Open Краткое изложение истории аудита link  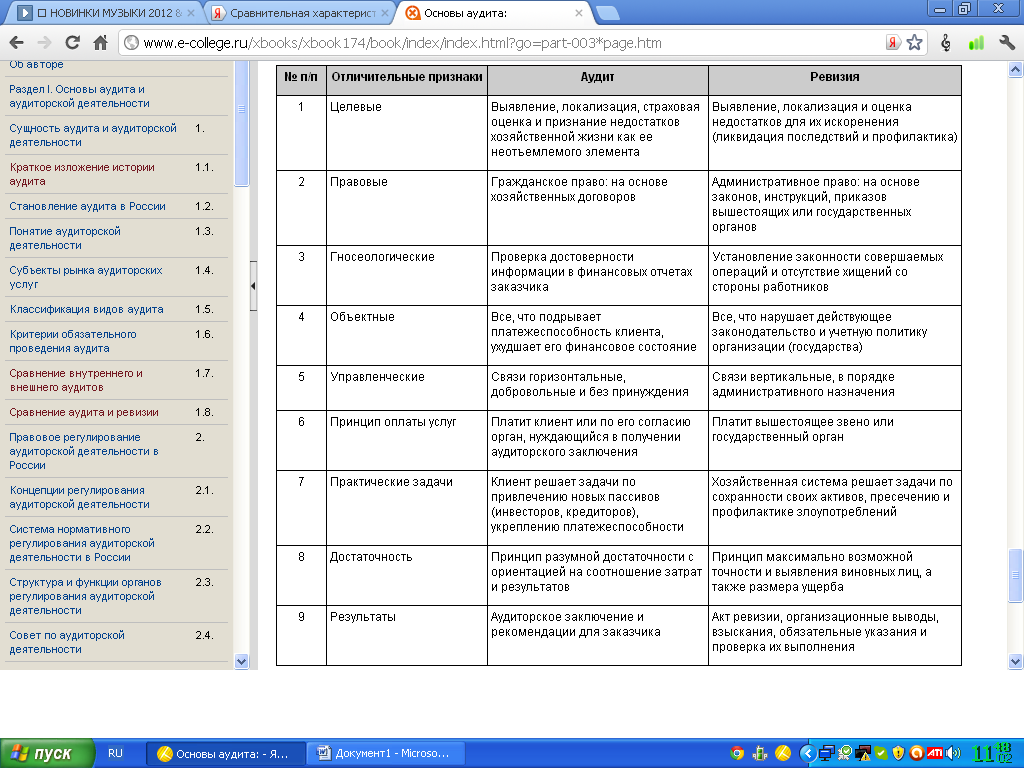[82, 174]
